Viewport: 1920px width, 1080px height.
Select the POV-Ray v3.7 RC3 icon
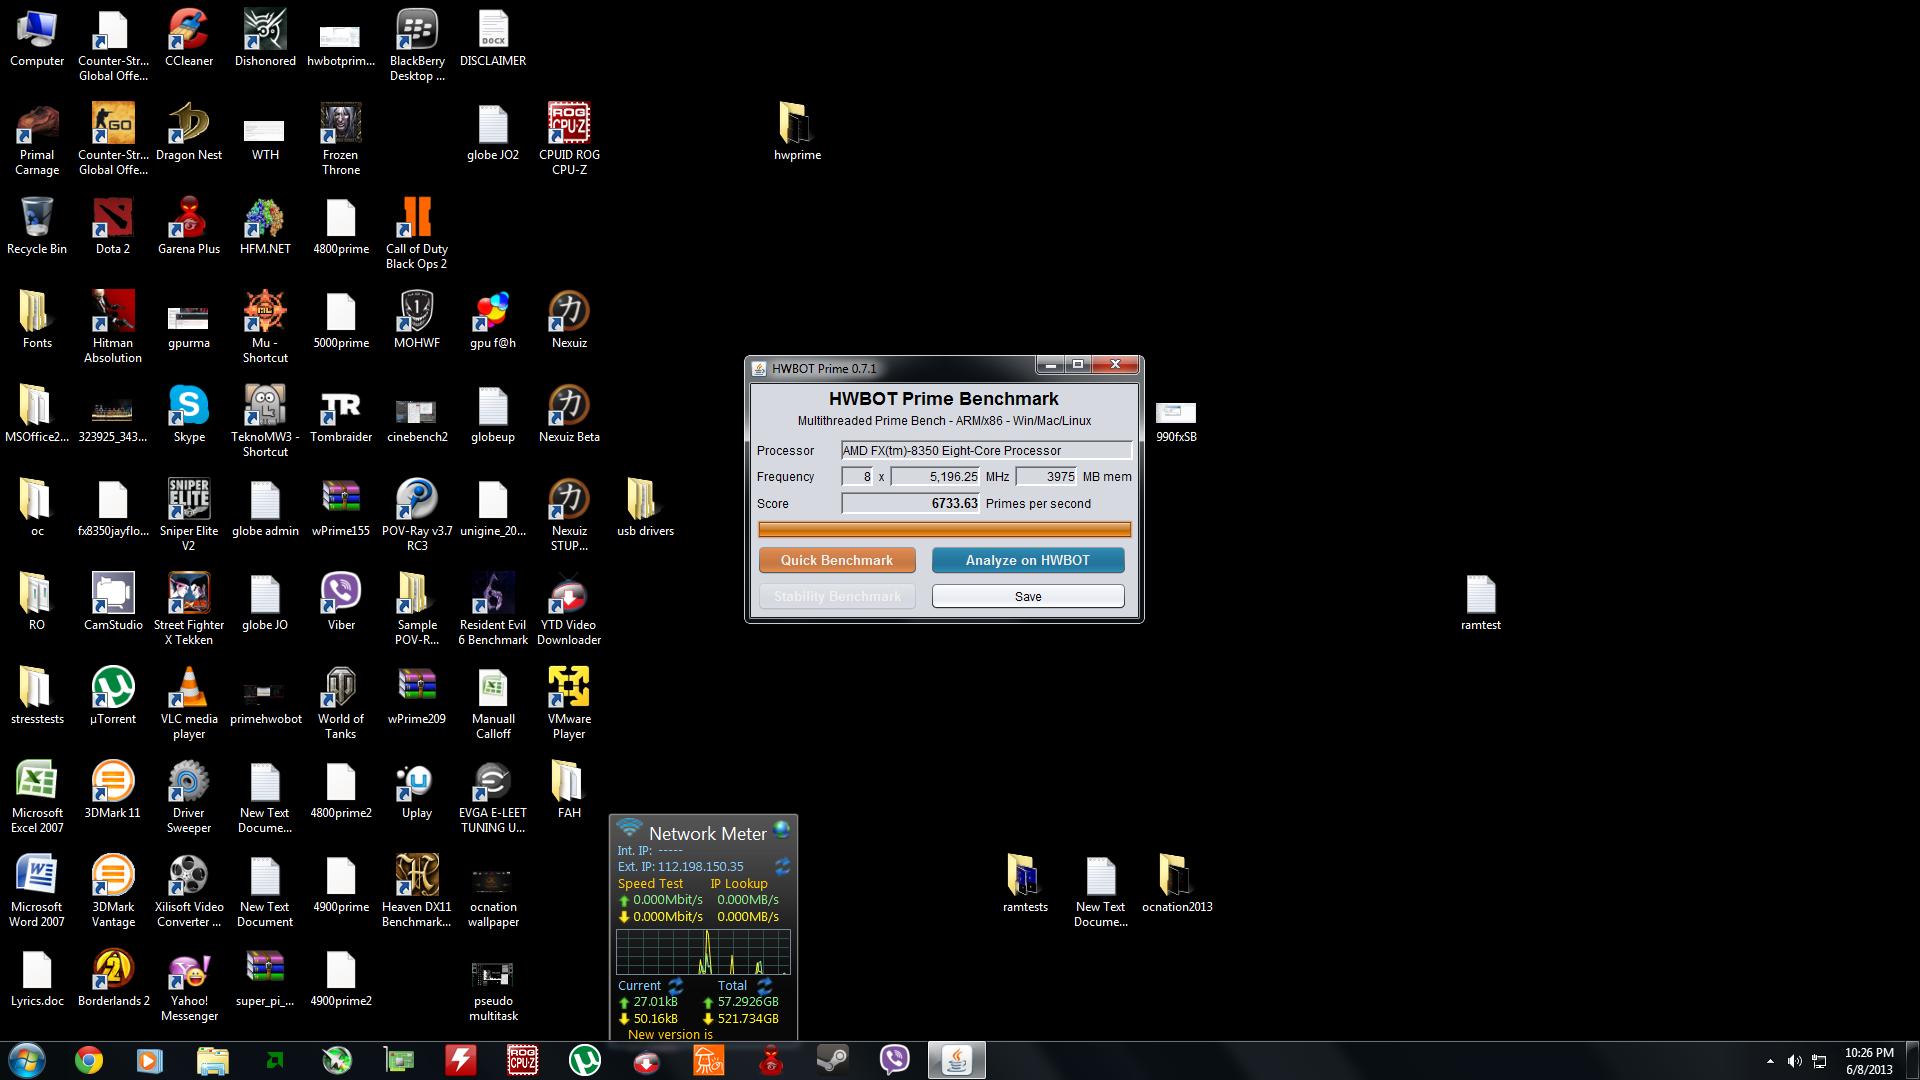tap(417, 515)
